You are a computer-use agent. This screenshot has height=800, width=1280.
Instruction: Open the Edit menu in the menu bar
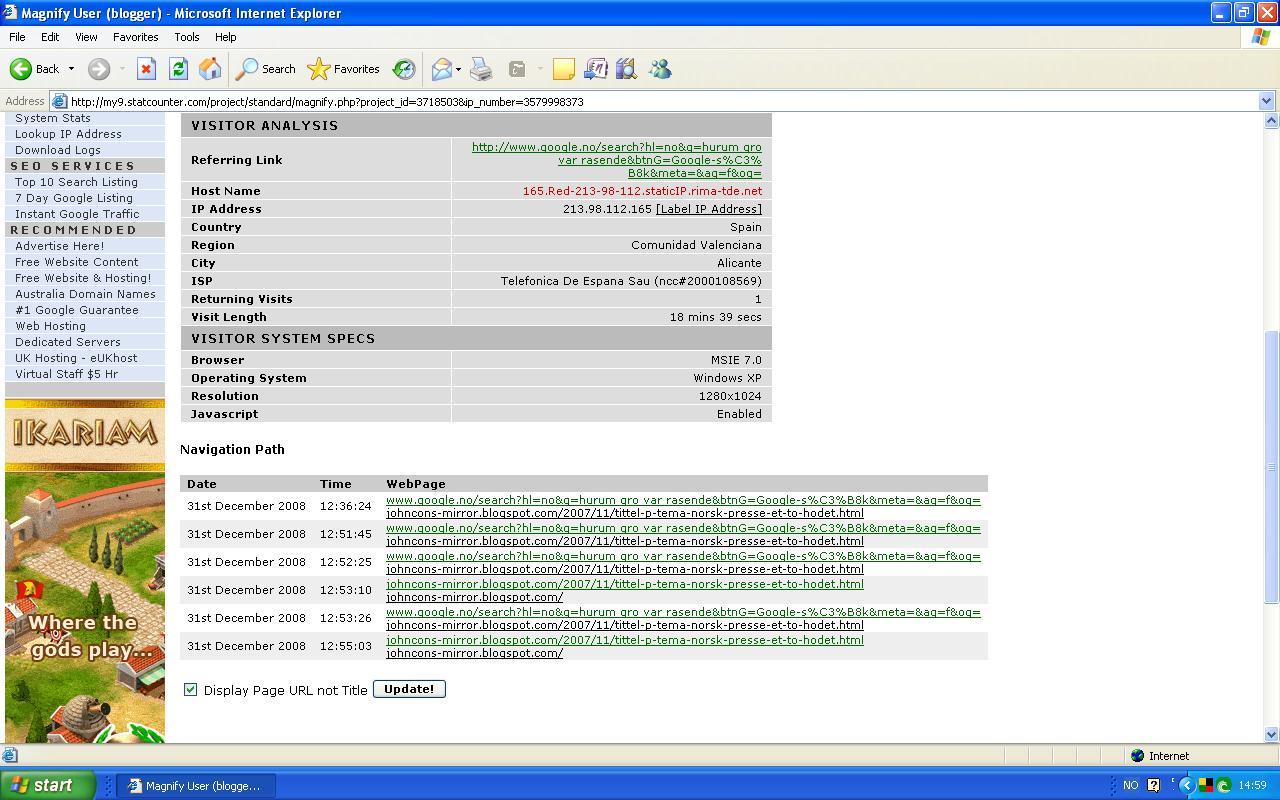coord(50,37)
